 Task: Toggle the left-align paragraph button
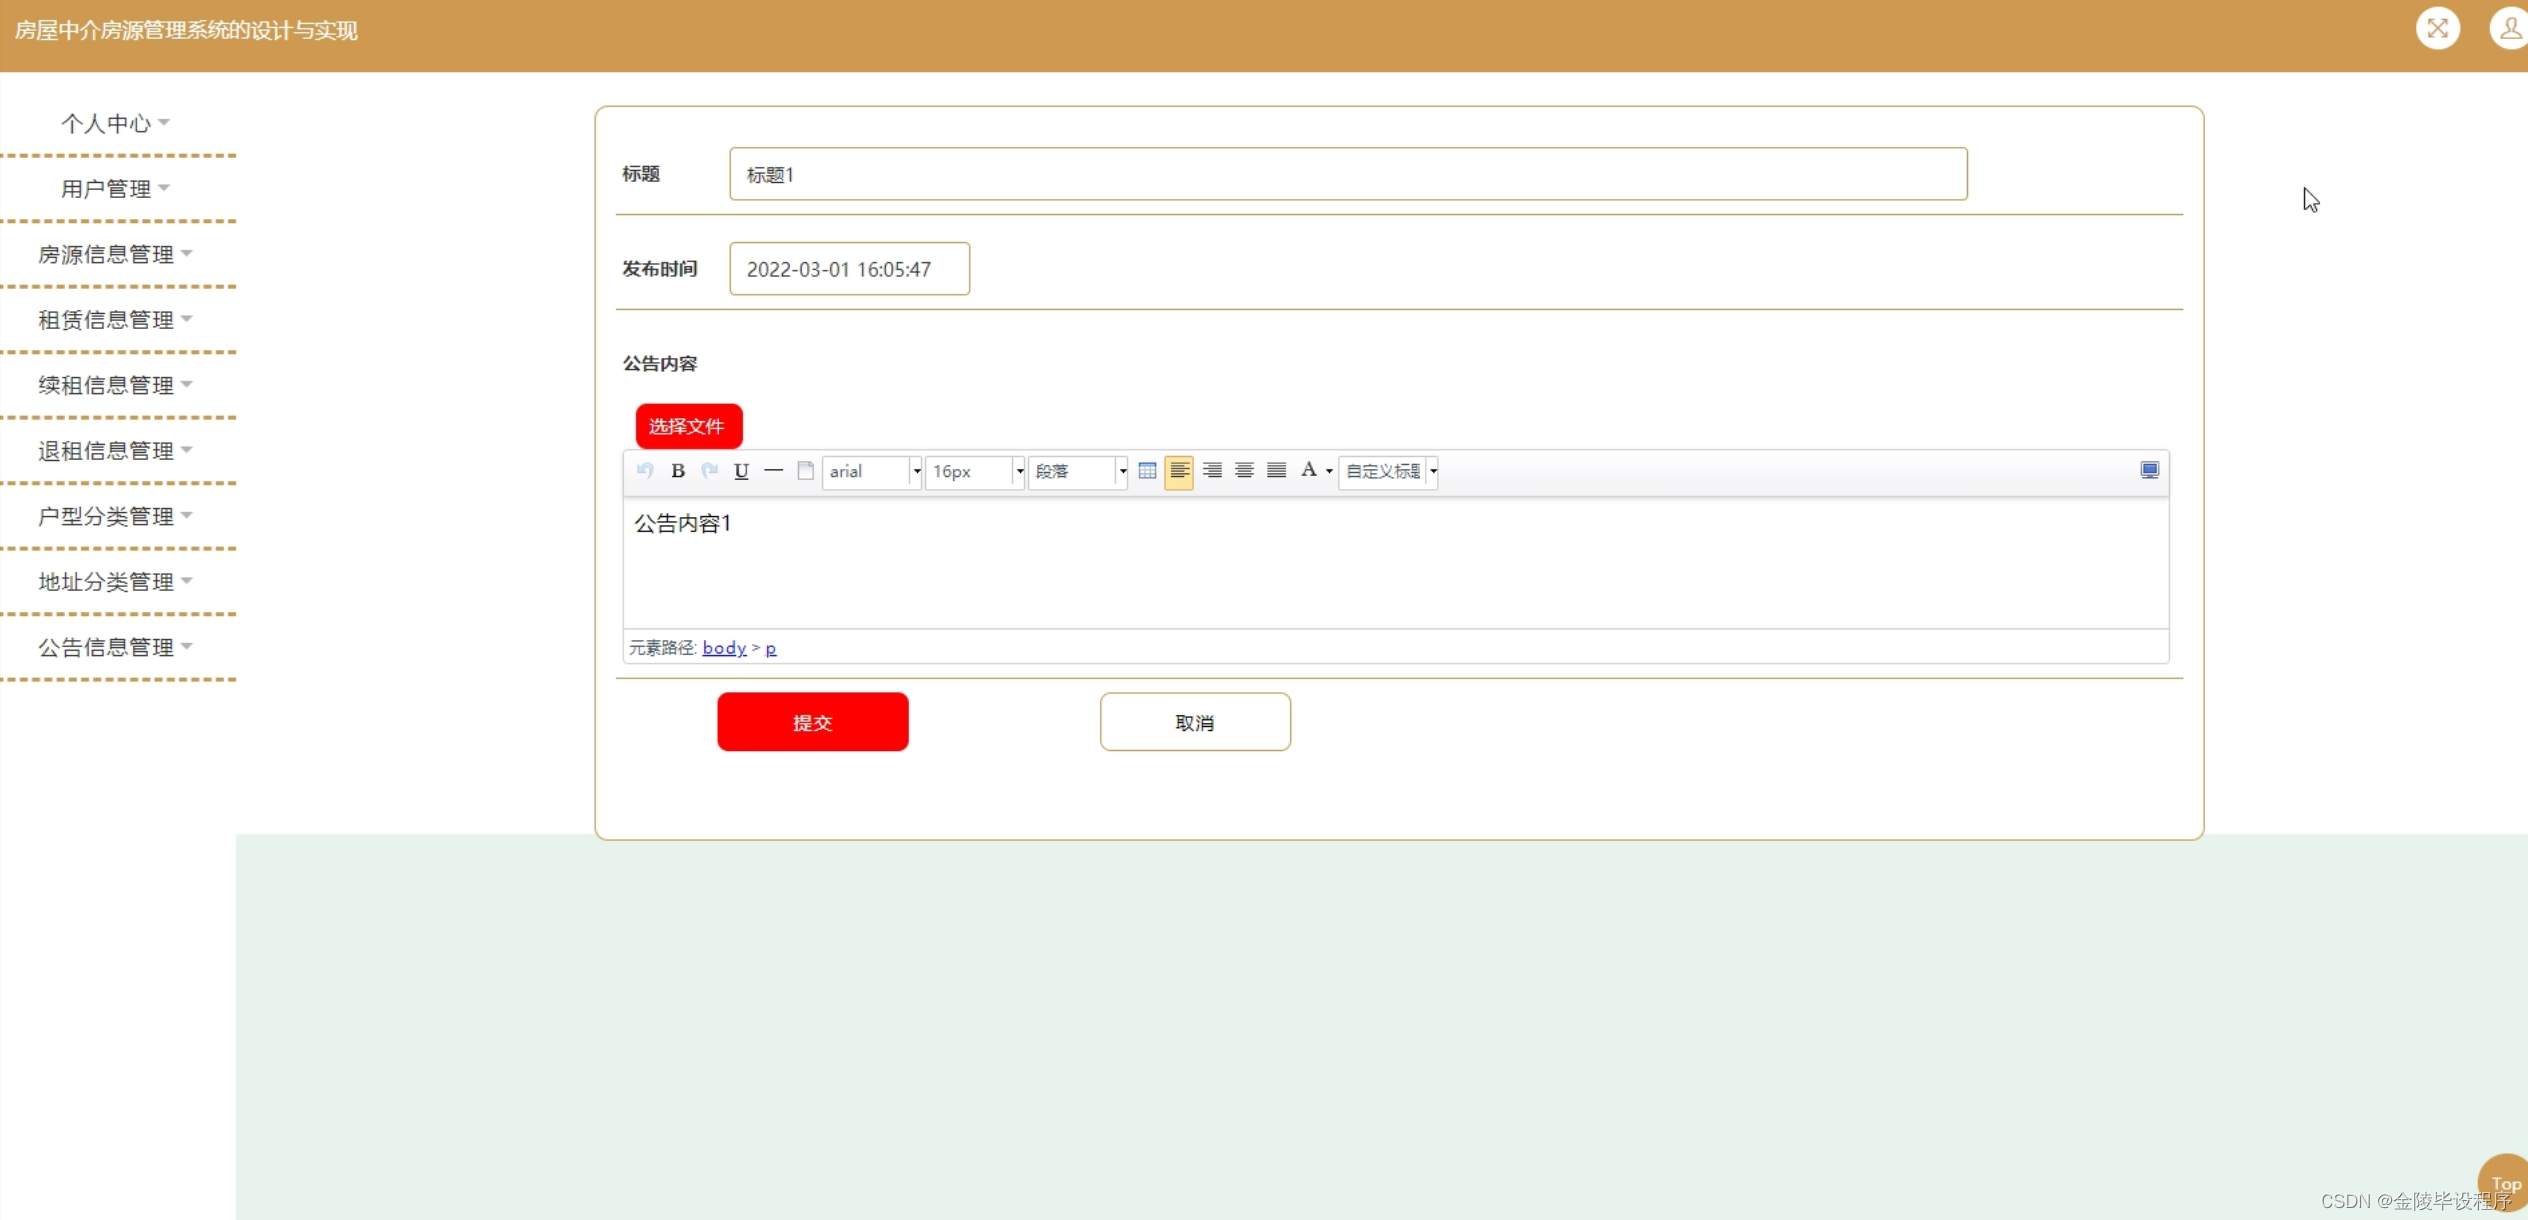[1179, 471]
